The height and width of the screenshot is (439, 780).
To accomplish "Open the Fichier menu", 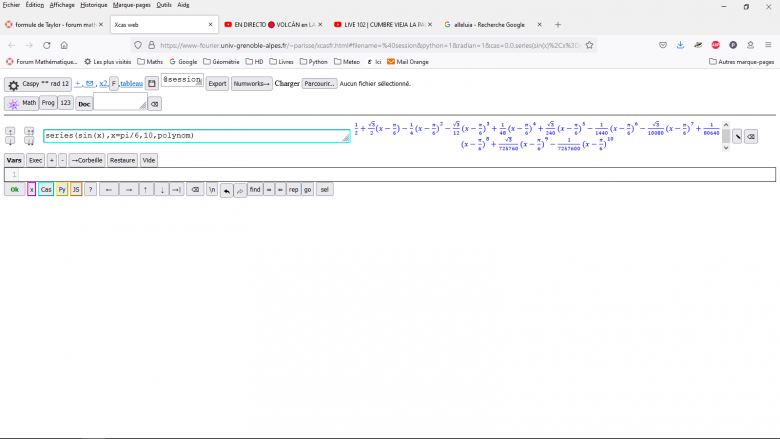I will click(11, 5).
